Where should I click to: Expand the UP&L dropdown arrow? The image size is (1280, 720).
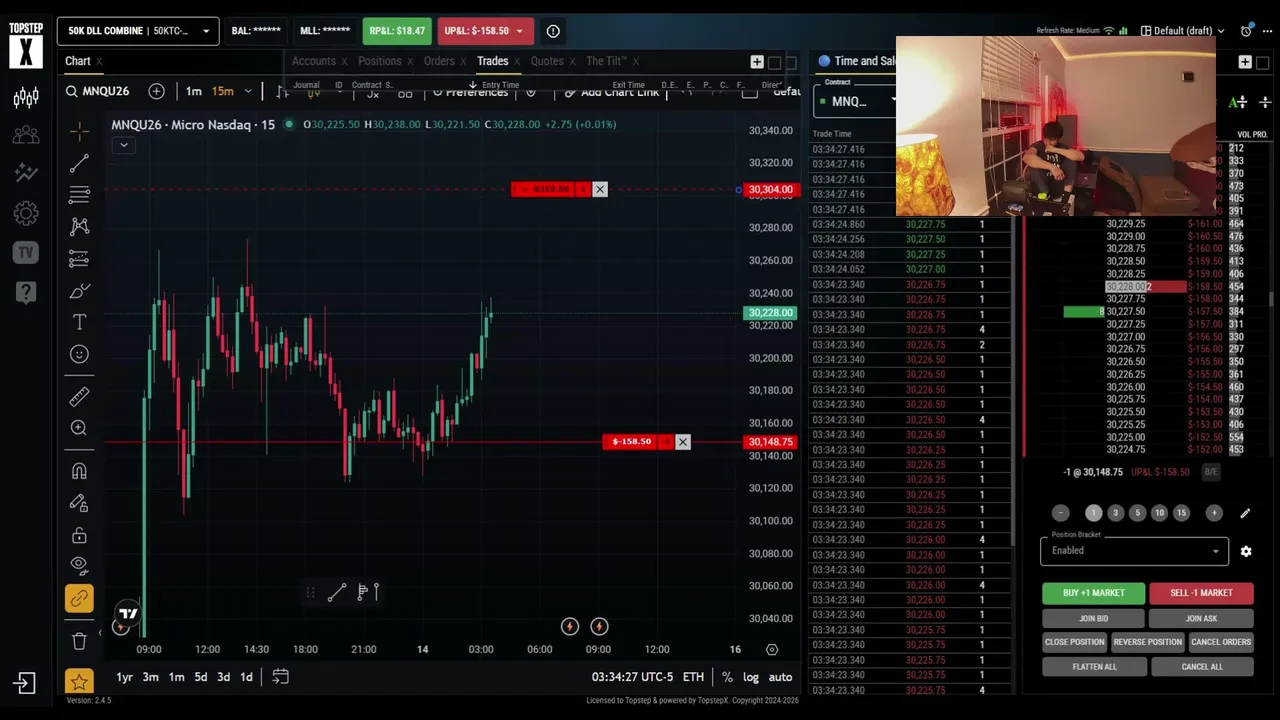519,31
